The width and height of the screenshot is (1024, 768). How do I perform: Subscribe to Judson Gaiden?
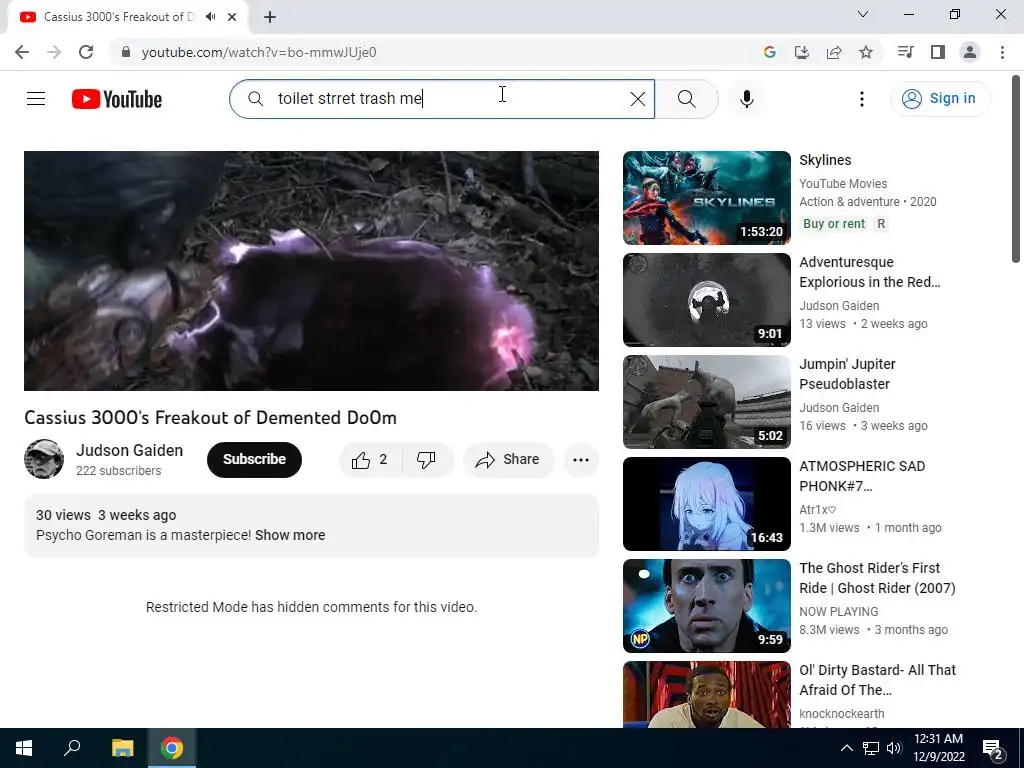[x=254, y=459]
